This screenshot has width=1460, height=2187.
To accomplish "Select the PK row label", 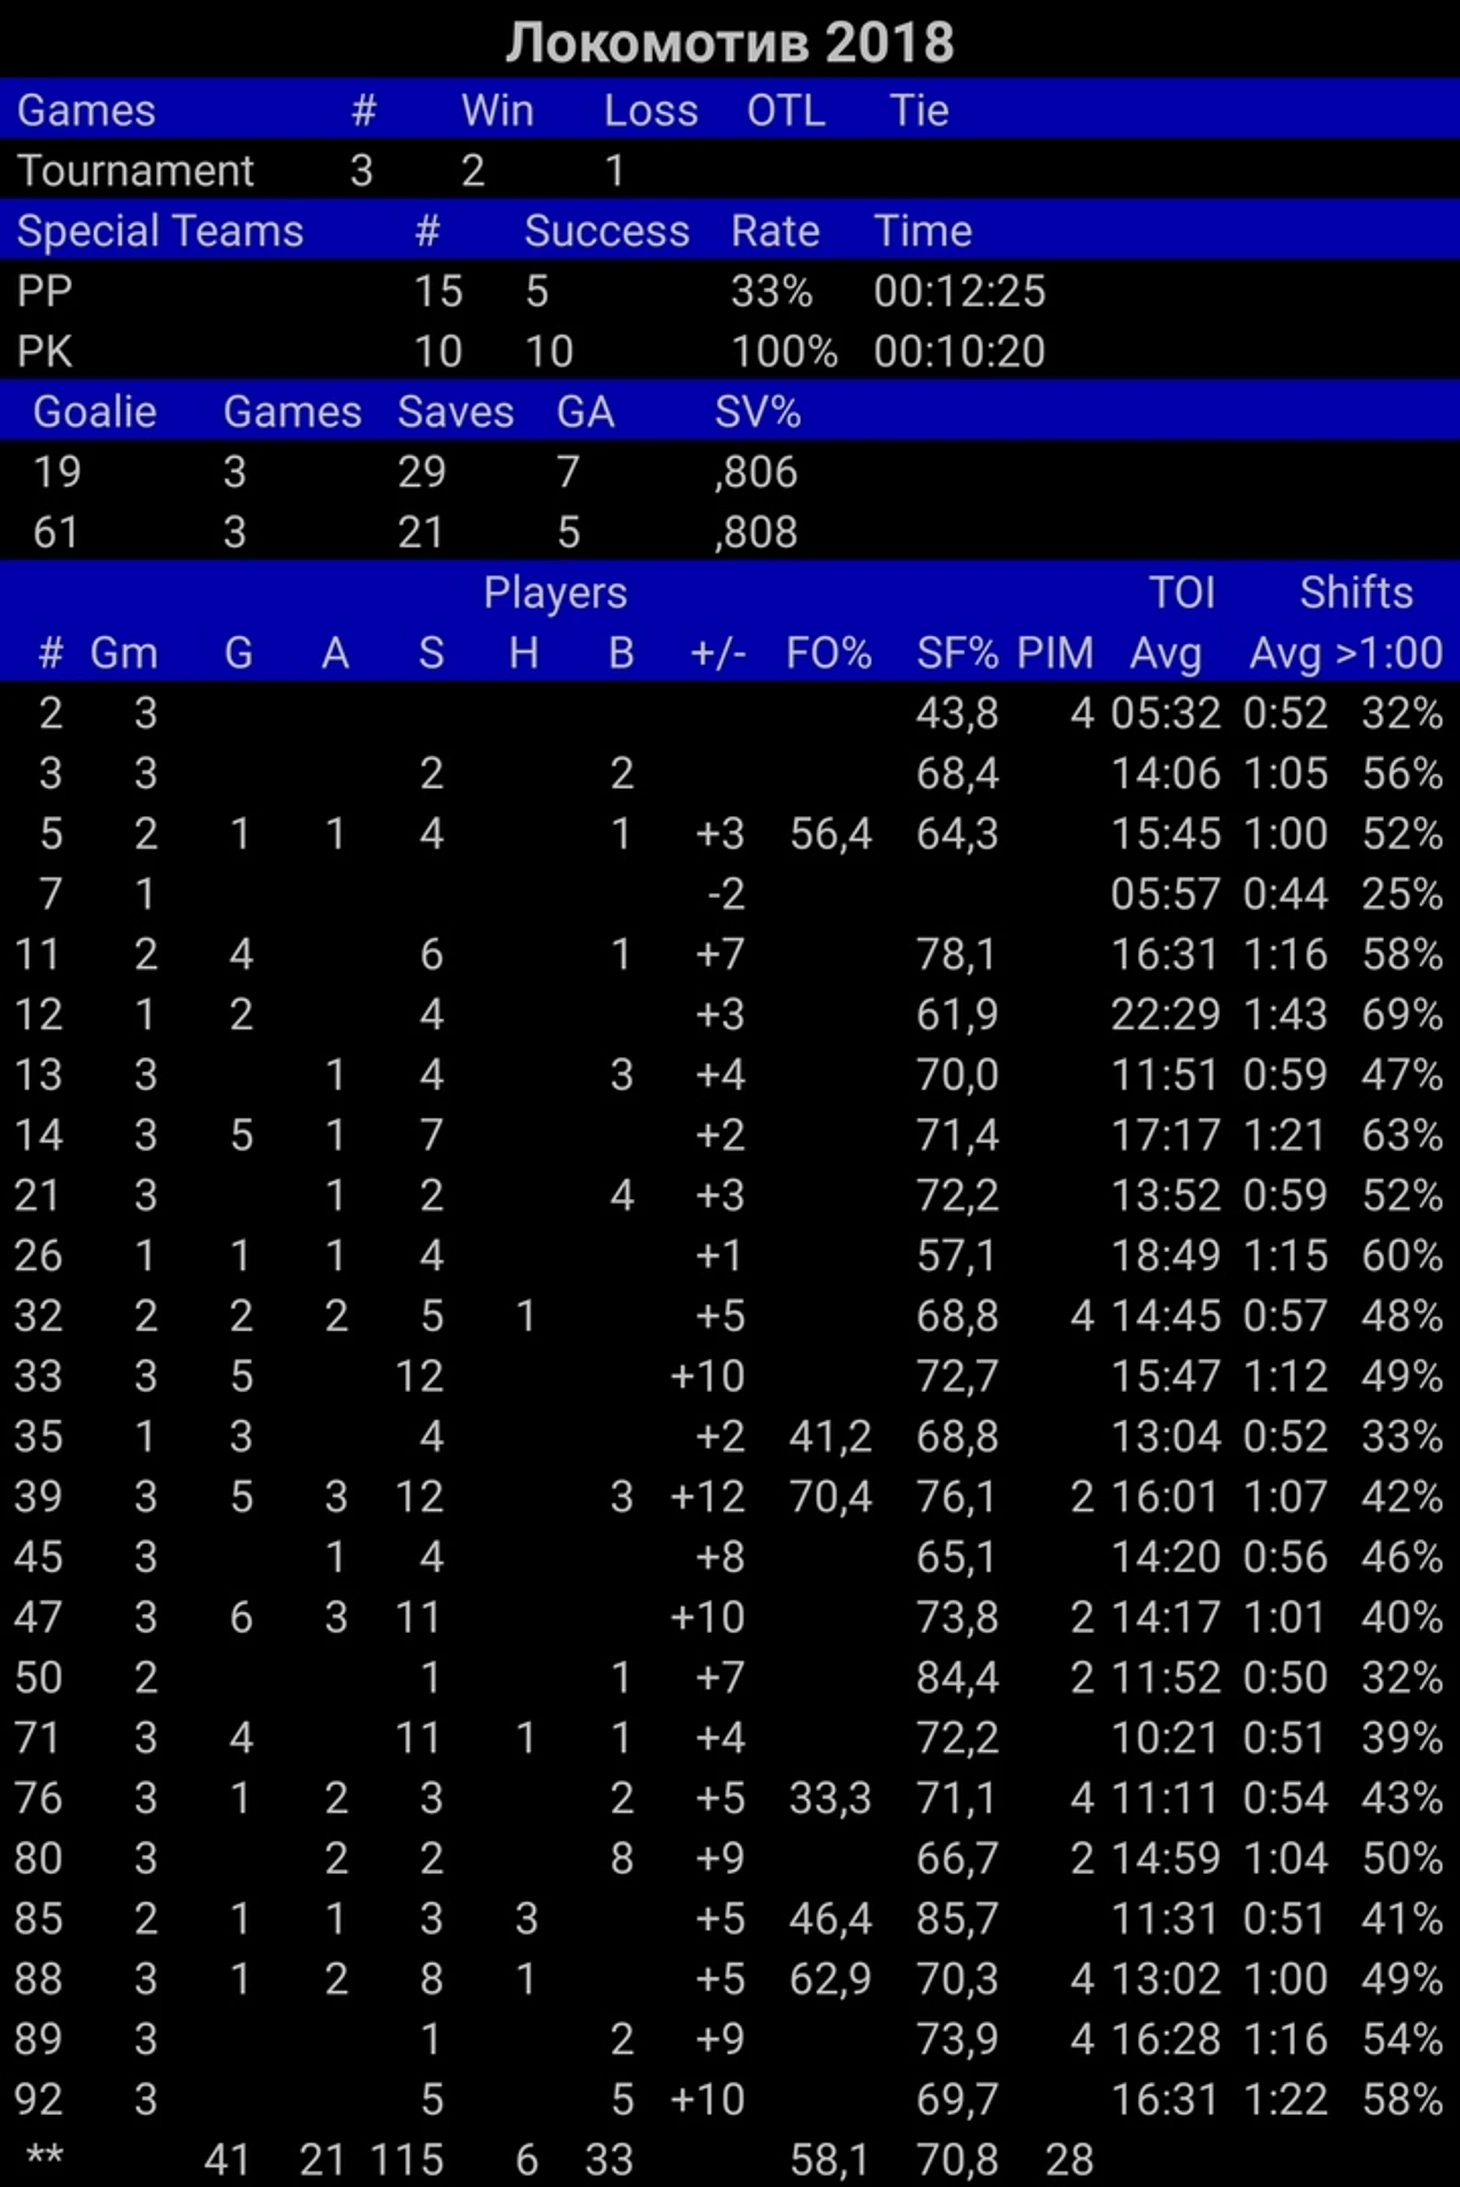I will pos(44,351).
